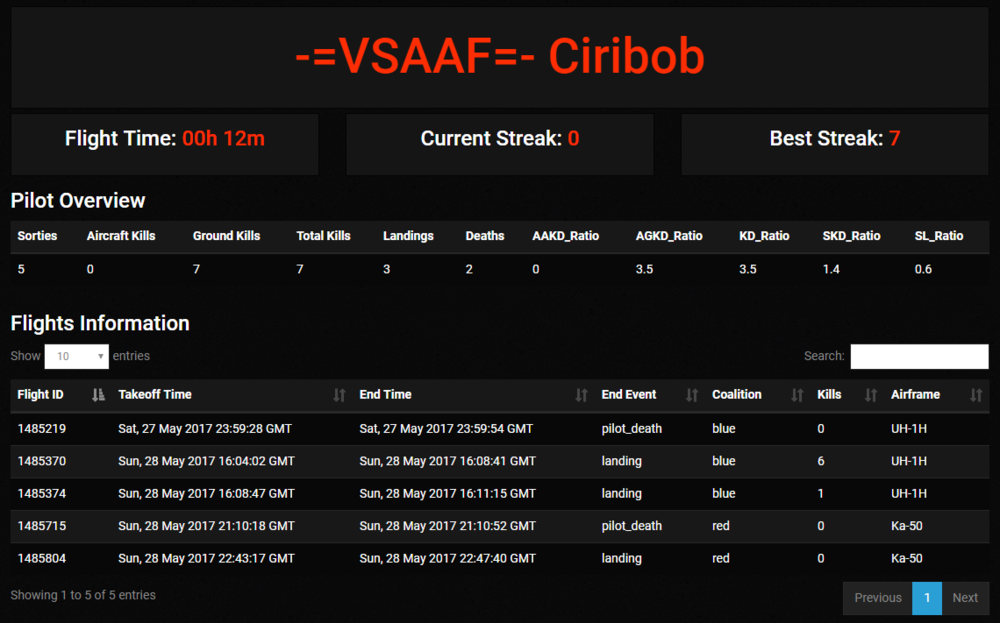Focus the Search input field
This screenshot has height=623, width=1000.
919,356
